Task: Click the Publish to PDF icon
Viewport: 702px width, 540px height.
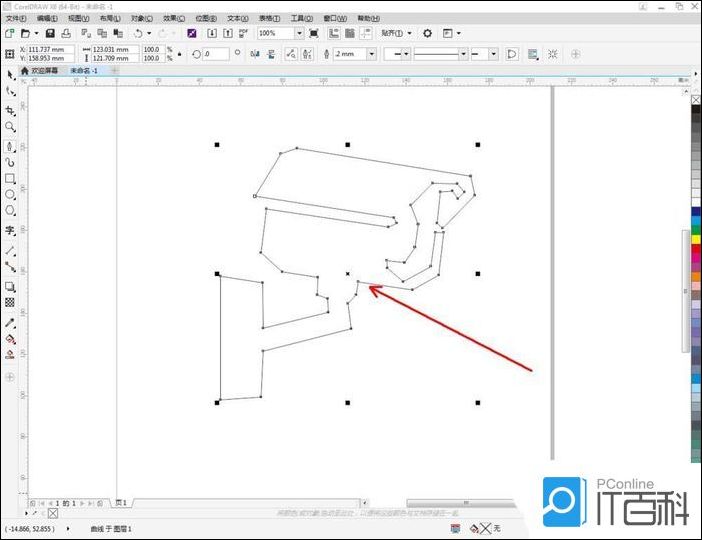Action: (243, 33)
